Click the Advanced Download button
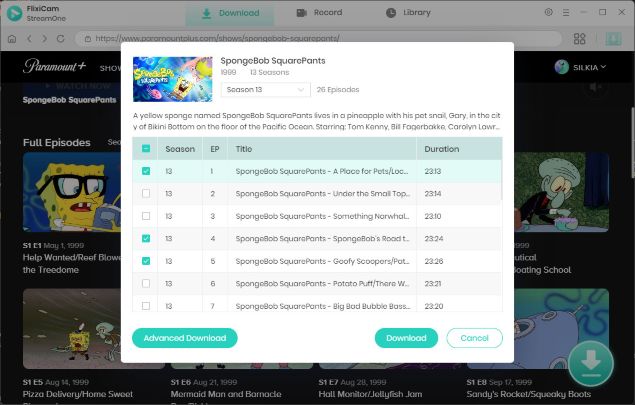This screenshot has width=635, height=405. coord(185,338)
